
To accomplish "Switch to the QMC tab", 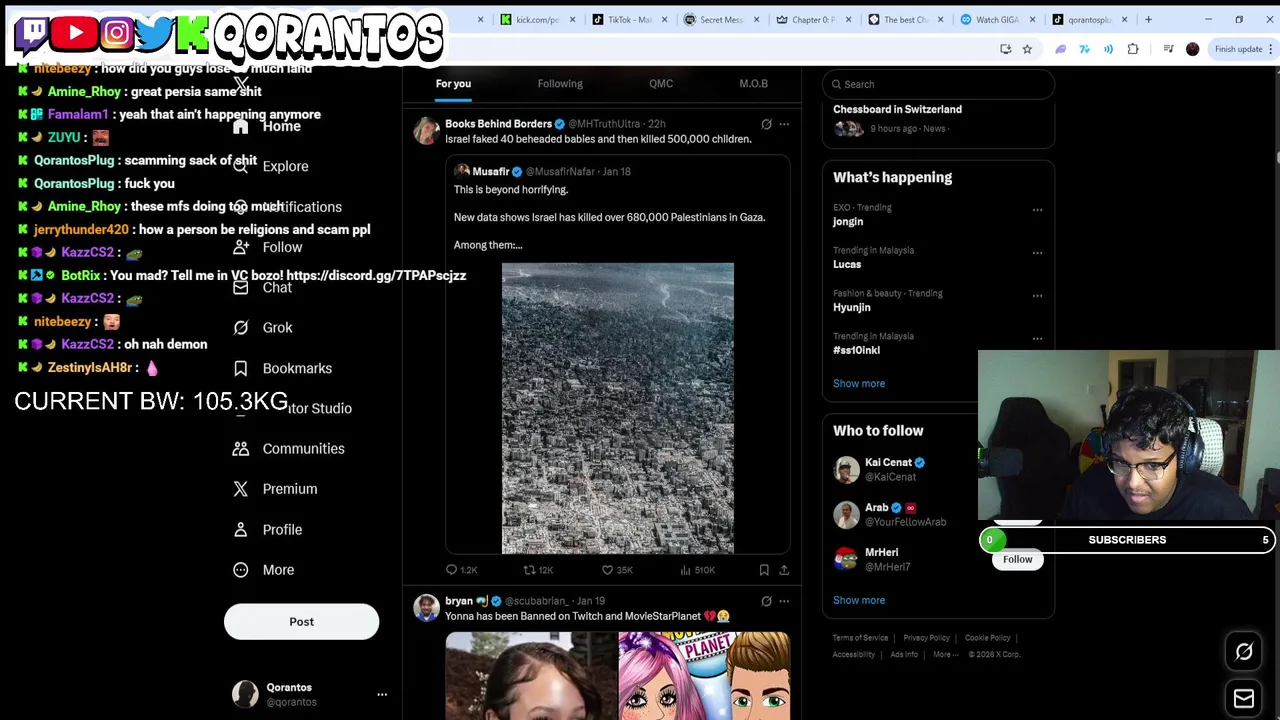I will point(661,84).
